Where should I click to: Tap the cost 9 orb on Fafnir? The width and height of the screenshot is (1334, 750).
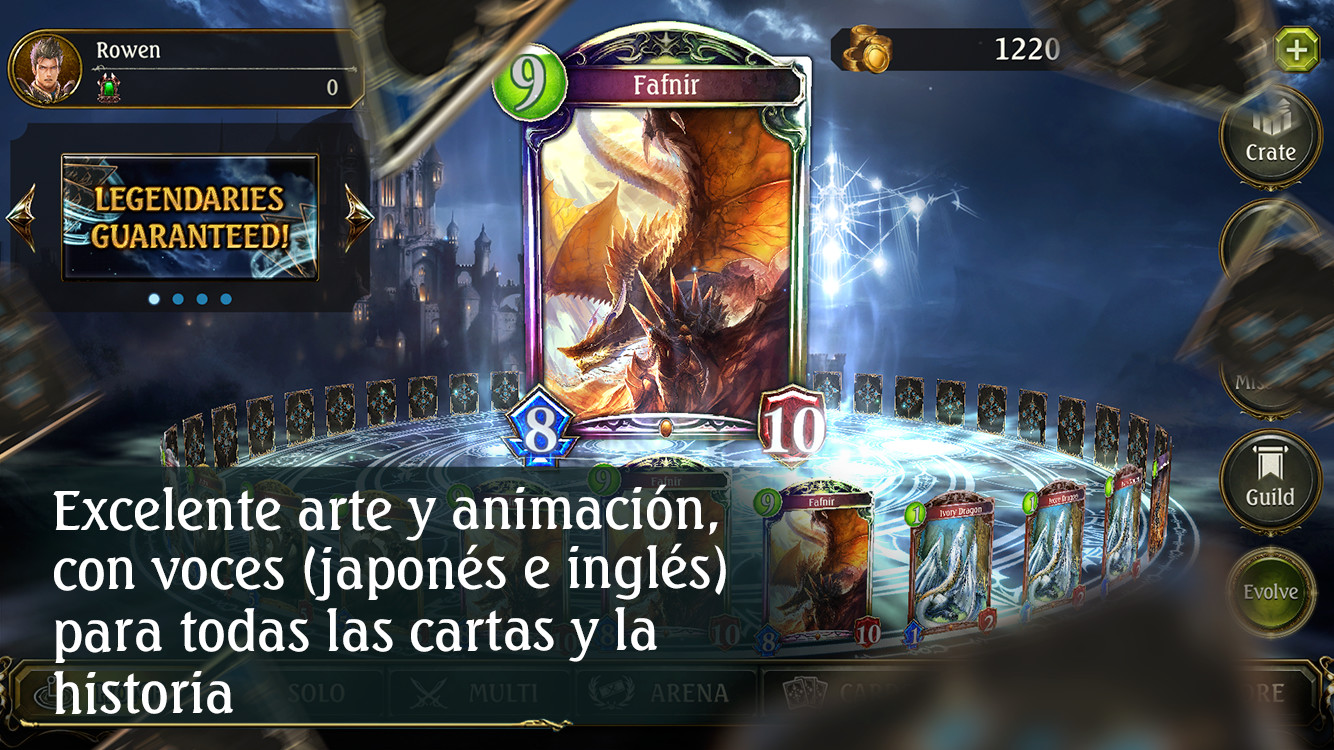point(530,83)
